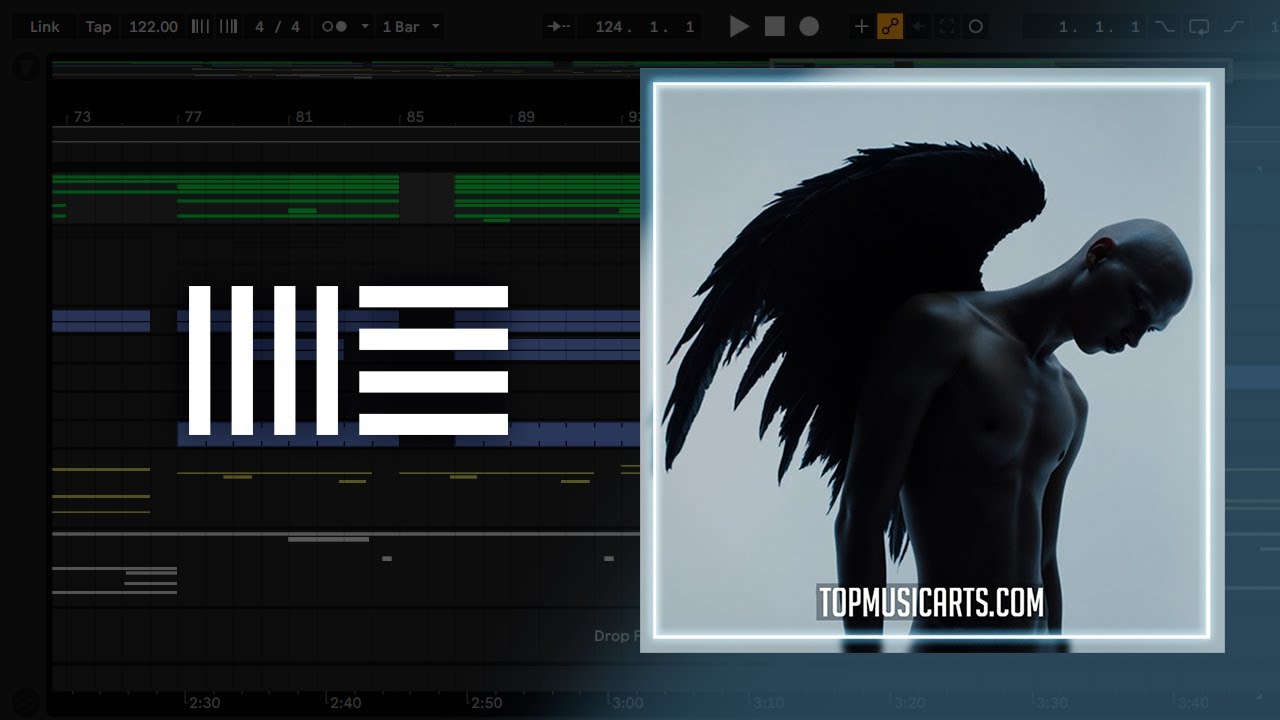Image resolution: width=1280 pixels, height=720 pixels.
Task: Toggle the Punch-In switch
Action: [1164, 27]
